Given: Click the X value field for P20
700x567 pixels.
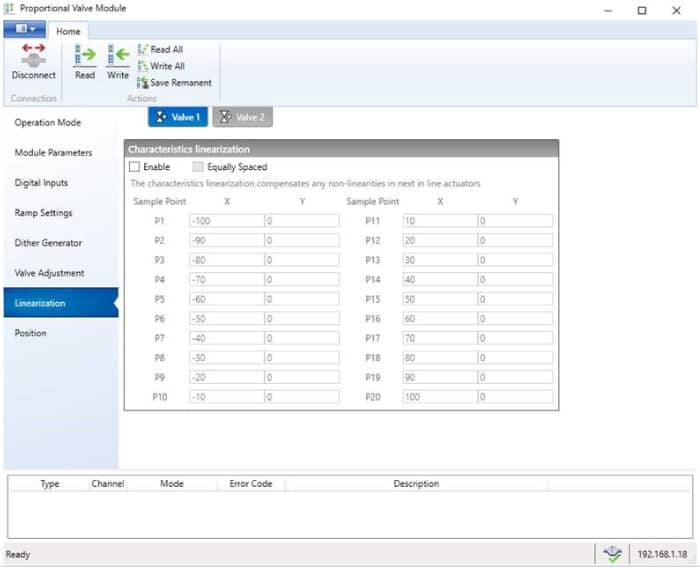Looking at the screenshot, I should (438, 397).
